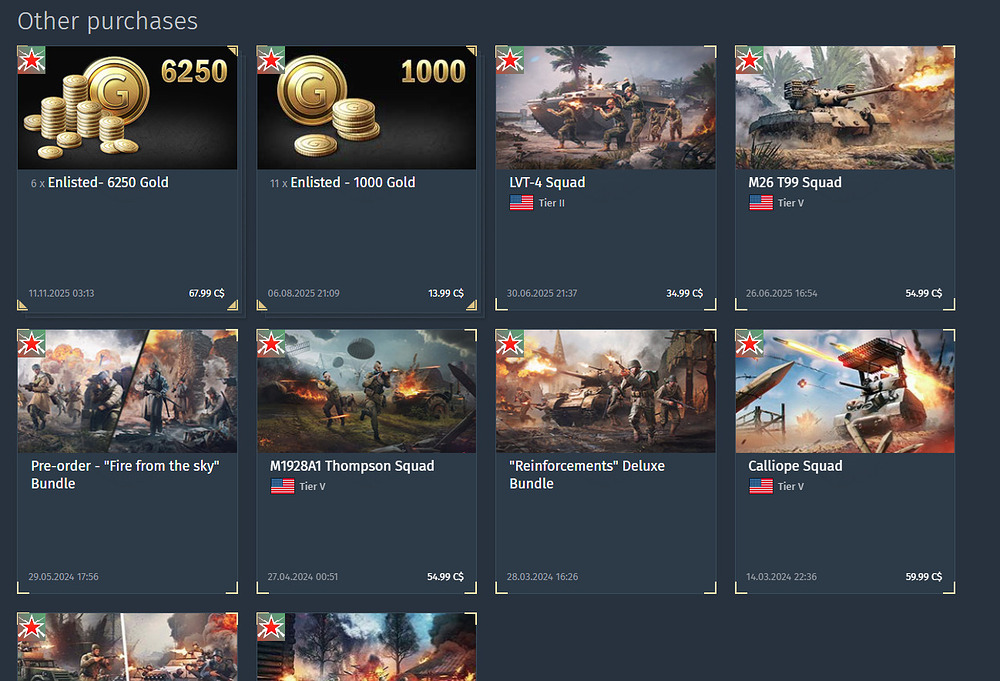This screenshot has height=681, width=1000.
Task: Open the Enlisted - 1000 Gold title link
Action: coord(353,182)
